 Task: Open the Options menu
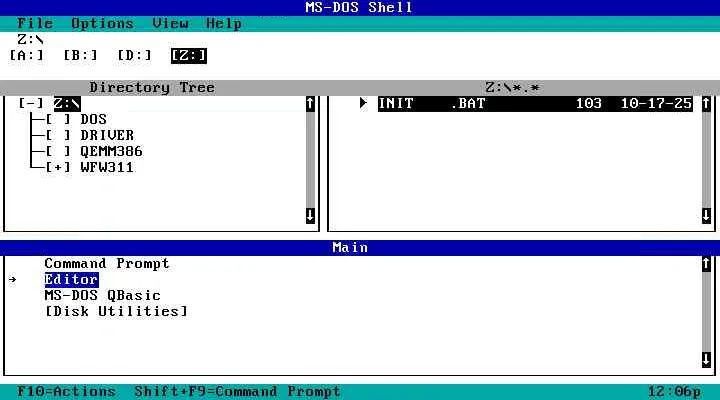[102, 23]
